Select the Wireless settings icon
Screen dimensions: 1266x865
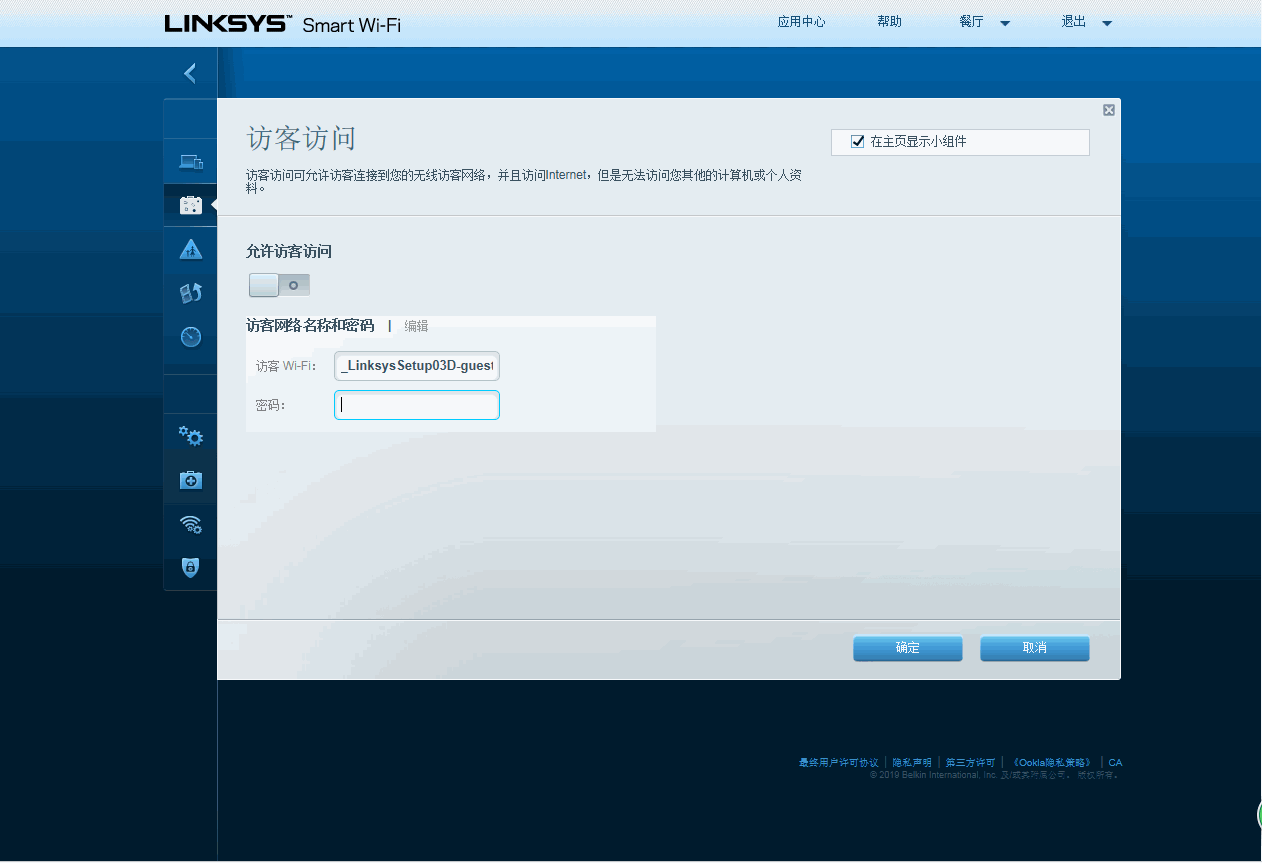click(x=190, y=524)
